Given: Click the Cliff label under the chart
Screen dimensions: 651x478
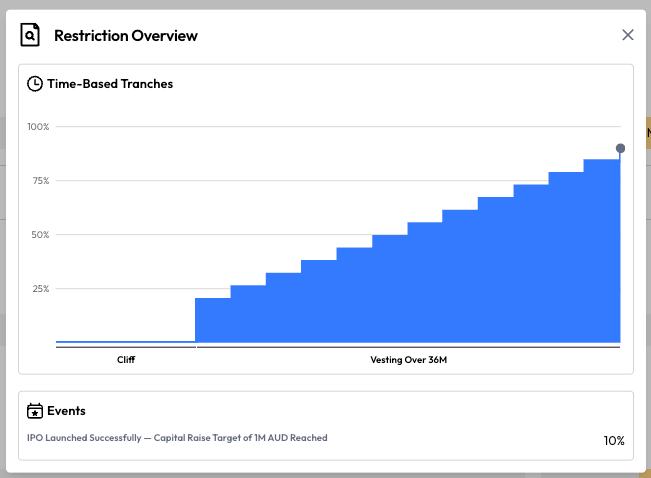Looking at the screenshot, I should click(126, 360).
